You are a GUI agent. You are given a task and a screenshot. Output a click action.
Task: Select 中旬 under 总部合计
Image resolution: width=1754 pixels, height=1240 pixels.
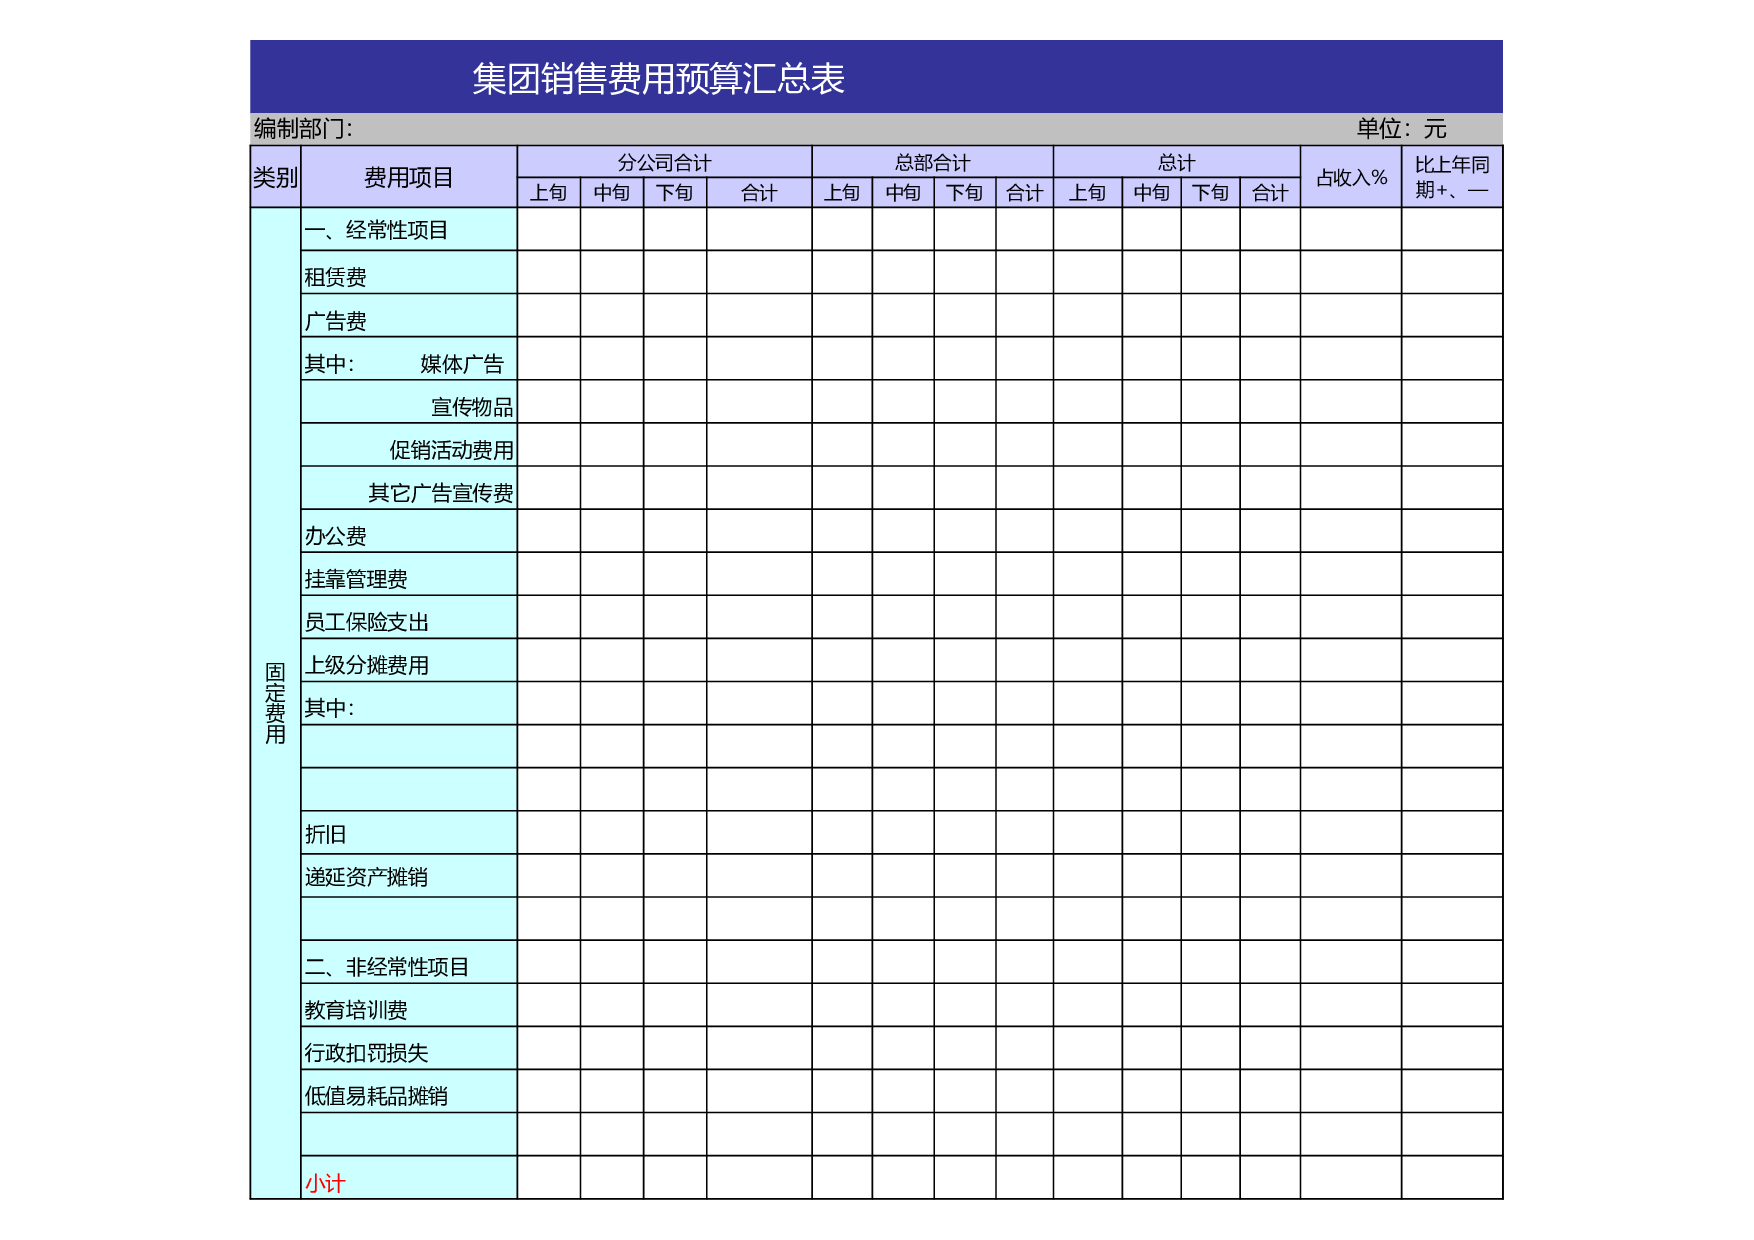pyautogui.click(x=903, y=193)
